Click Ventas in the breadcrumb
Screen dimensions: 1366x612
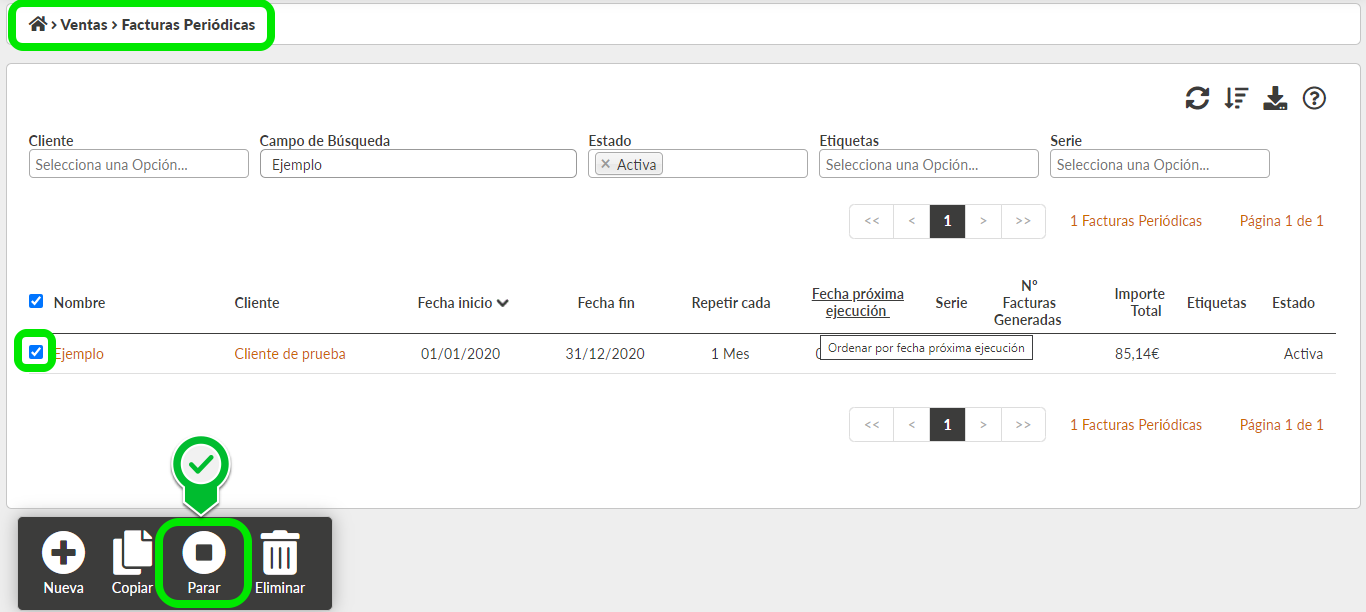click(x=84, y=24)
